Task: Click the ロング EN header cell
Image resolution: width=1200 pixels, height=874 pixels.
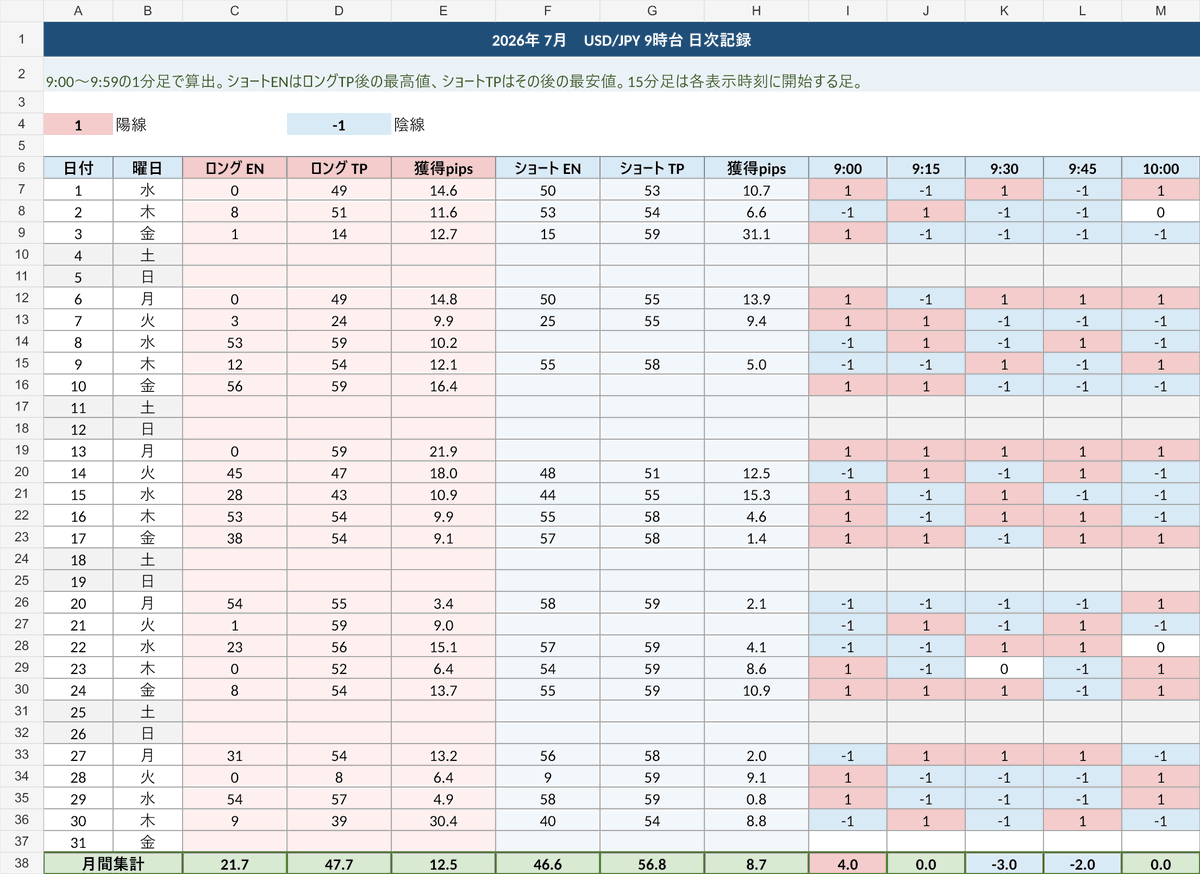Action: 235,168
